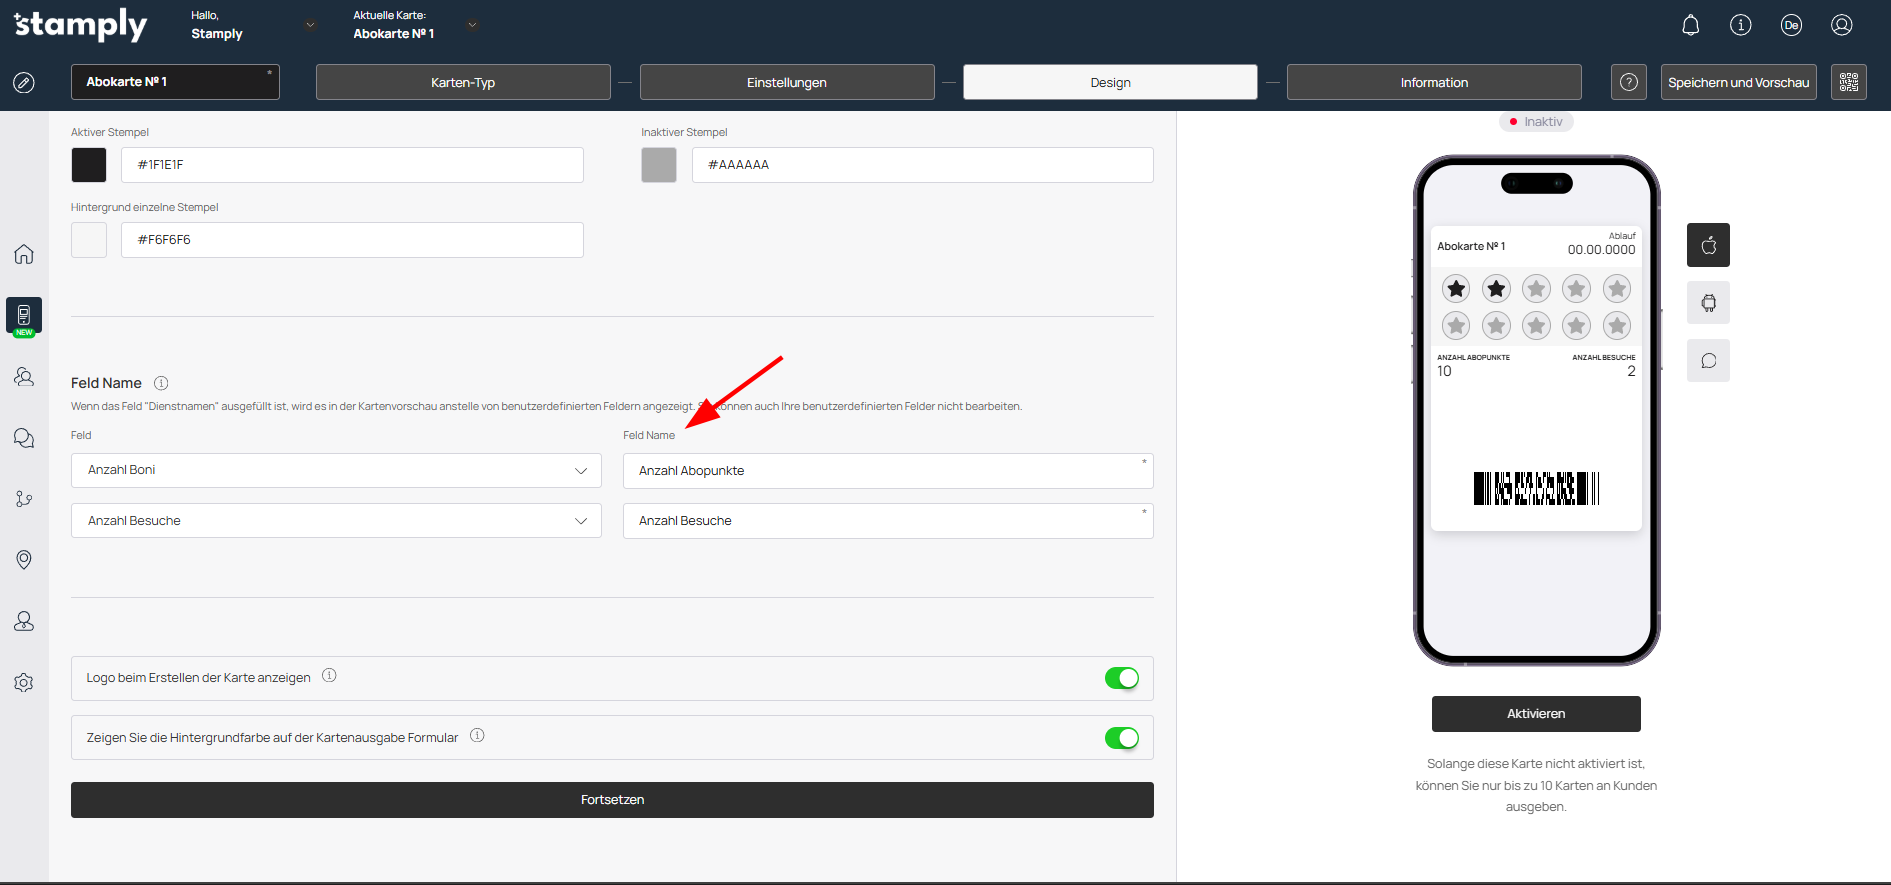Disable background color on card issue form

pyautogui.click(x=1121, y=738)
